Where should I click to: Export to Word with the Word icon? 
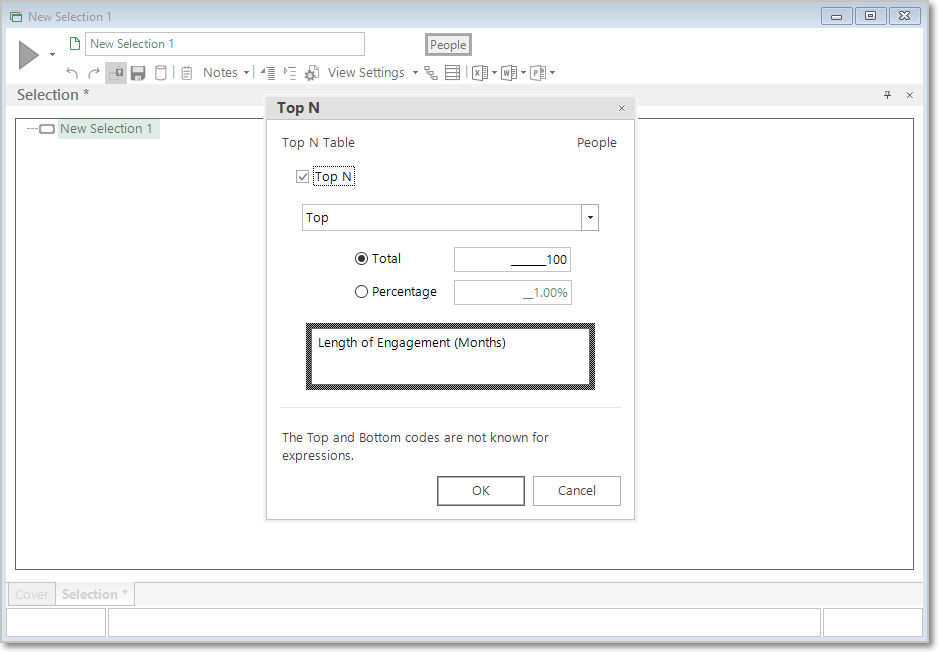[508, 73]
